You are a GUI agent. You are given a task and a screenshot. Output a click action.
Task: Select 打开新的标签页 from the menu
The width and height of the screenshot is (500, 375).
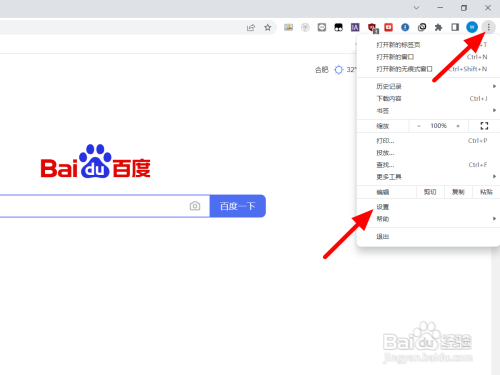pos(428,45)
